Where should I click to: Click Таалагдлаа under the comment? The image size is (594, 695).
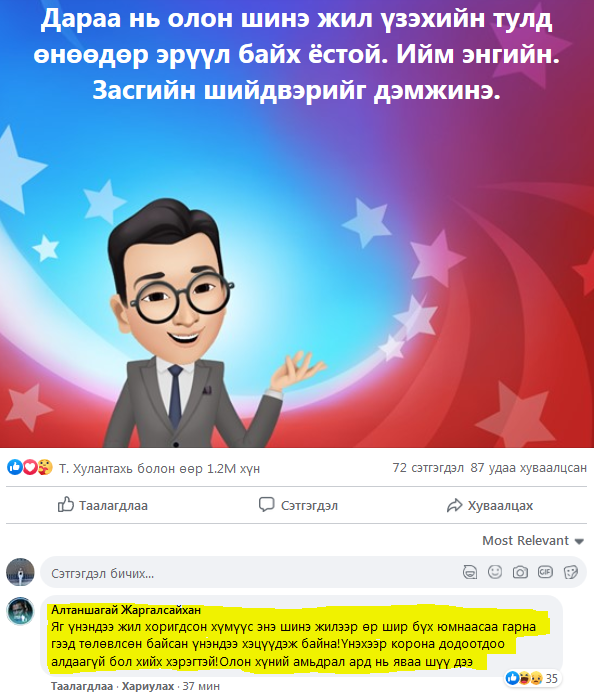click(82, 686)
